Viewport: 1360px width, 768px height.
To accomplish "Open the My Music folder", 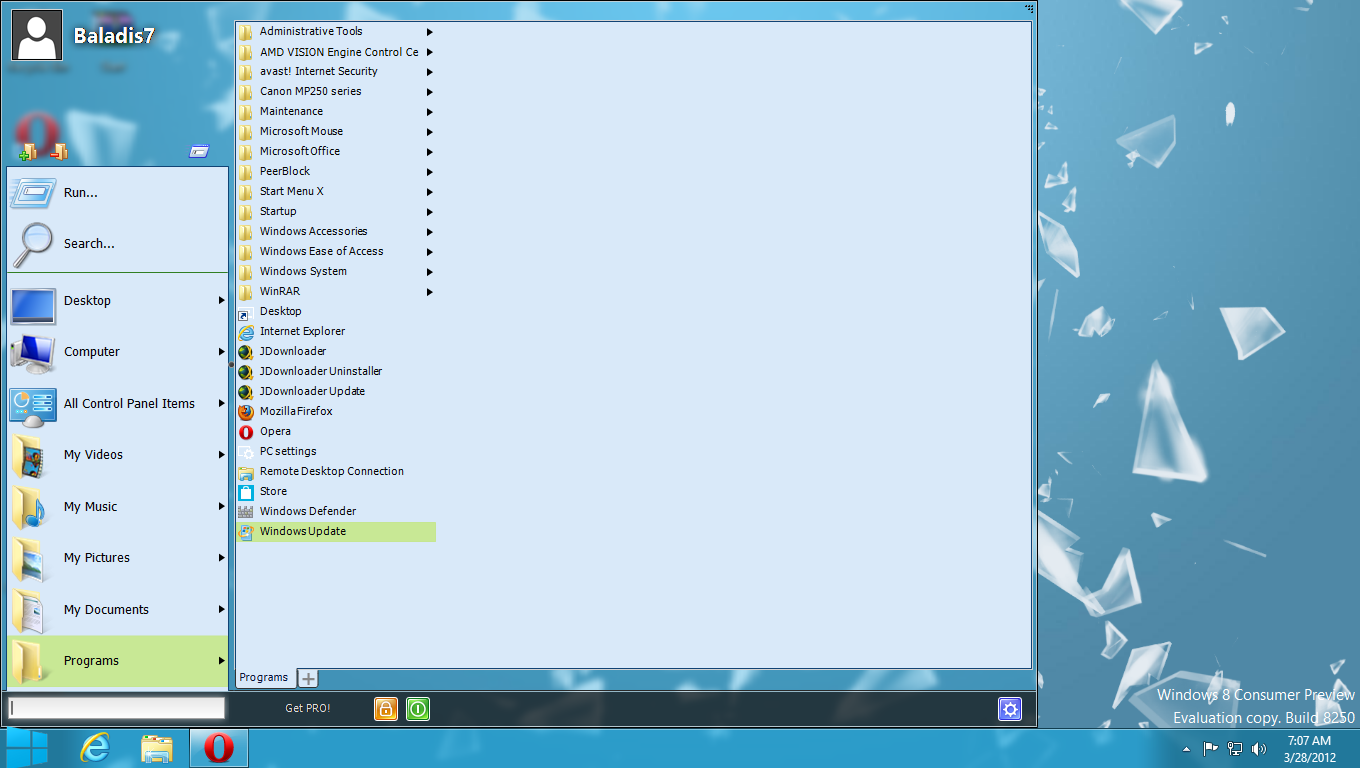I will pos(118,507).
